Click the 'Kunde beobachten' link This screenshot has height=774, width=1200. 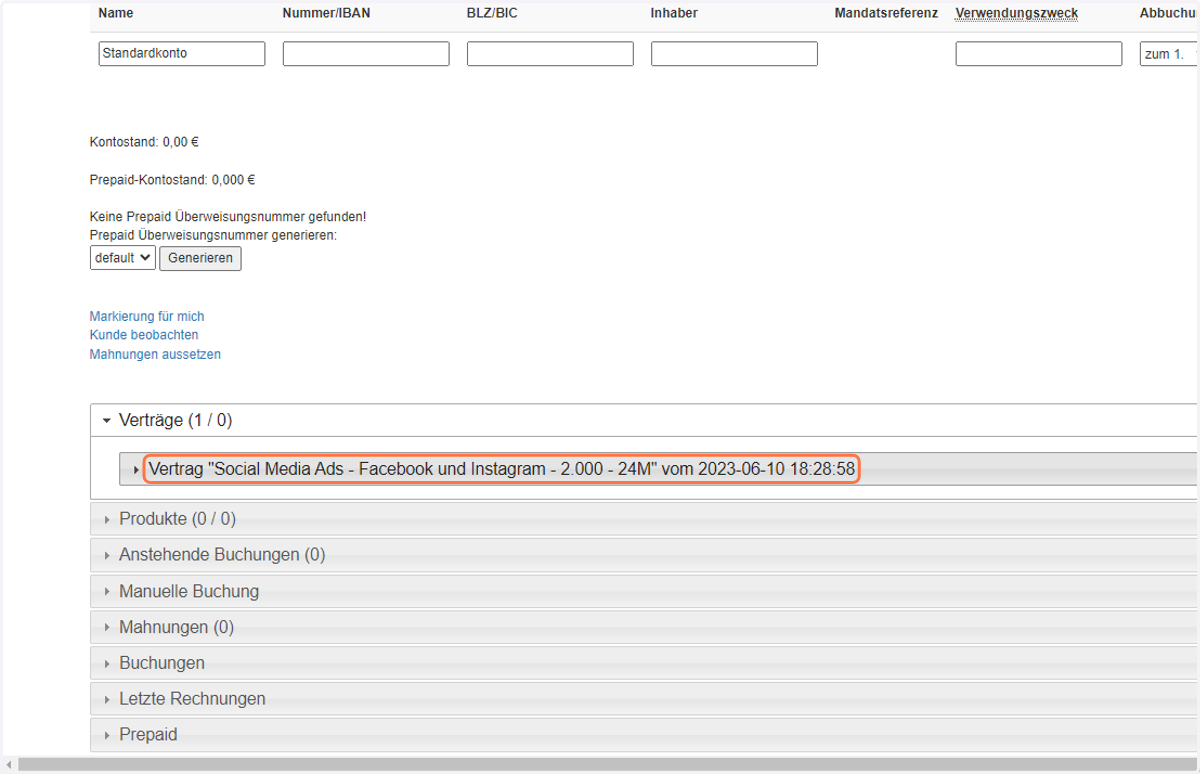coord(144,335)
